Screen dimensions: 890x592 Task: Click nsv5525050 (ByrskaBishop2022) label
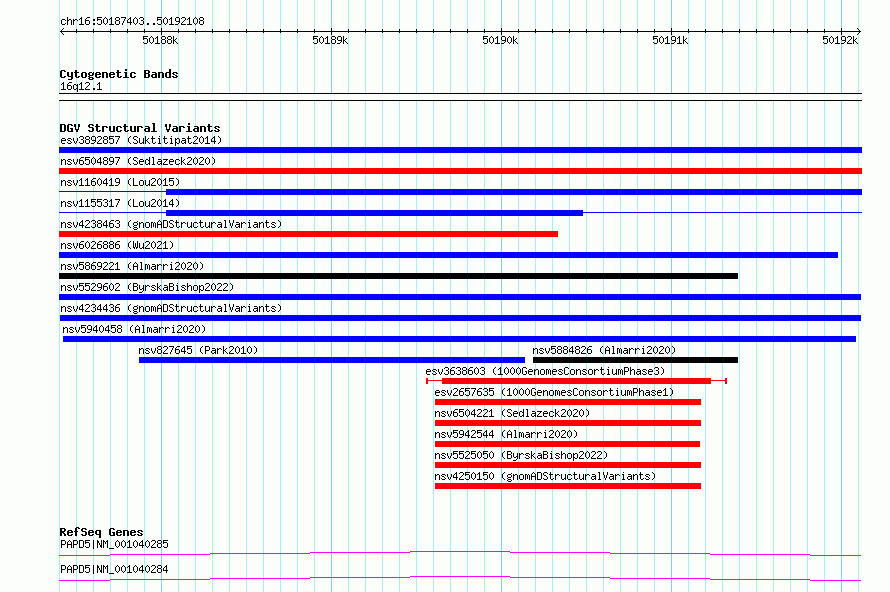point(521,455)
